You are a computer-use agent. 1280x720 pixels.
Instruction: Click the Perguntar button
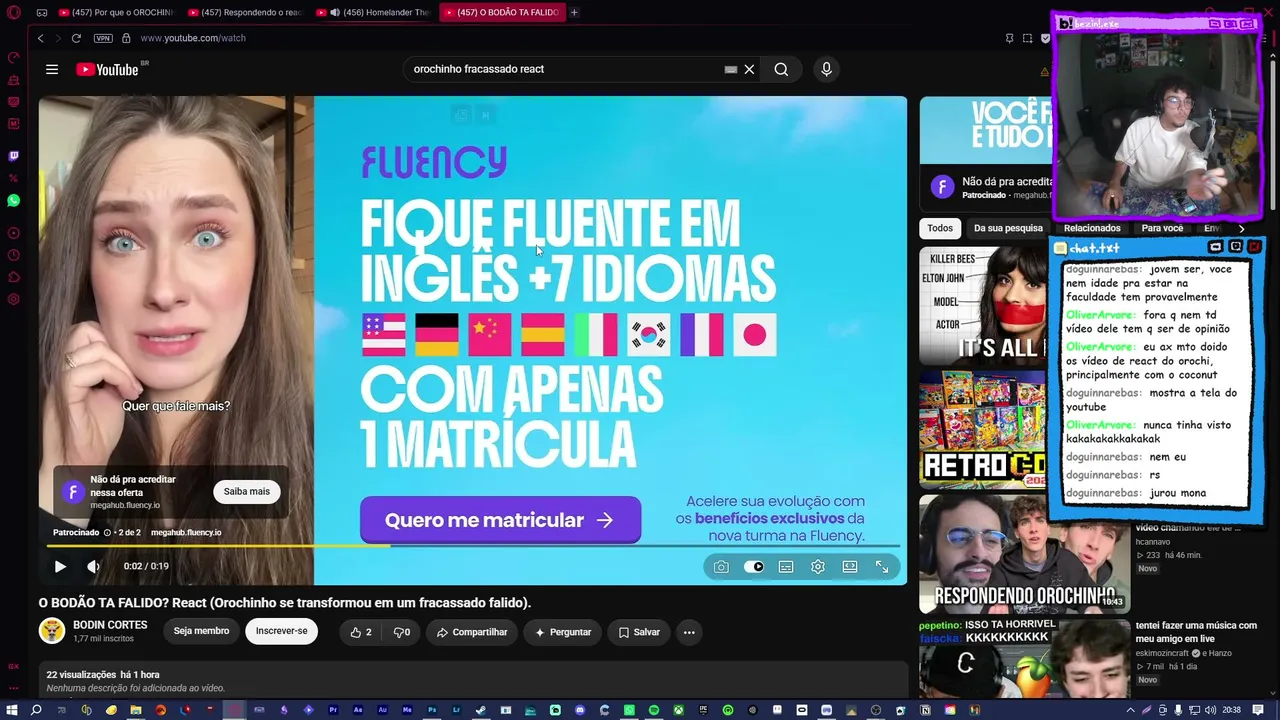click(563, 632)
